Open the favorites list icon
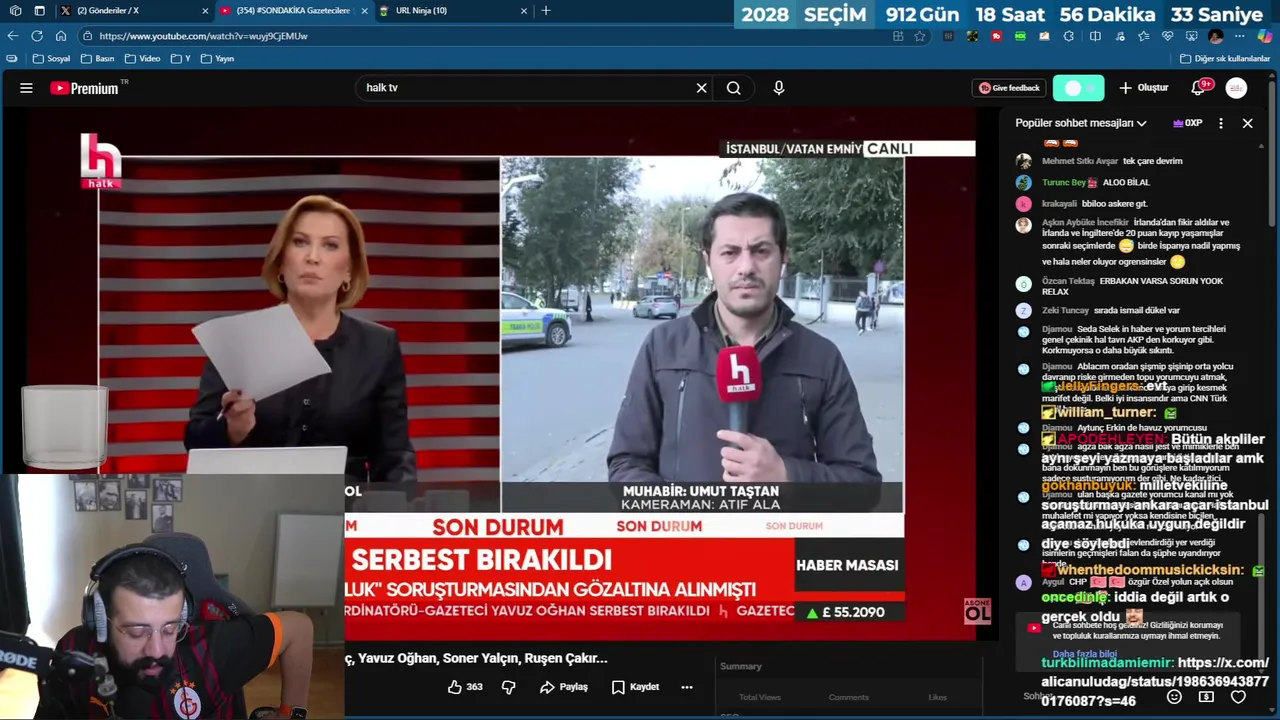The height and width of the screenshot is (720, 1280). [x=1143, y=36]
